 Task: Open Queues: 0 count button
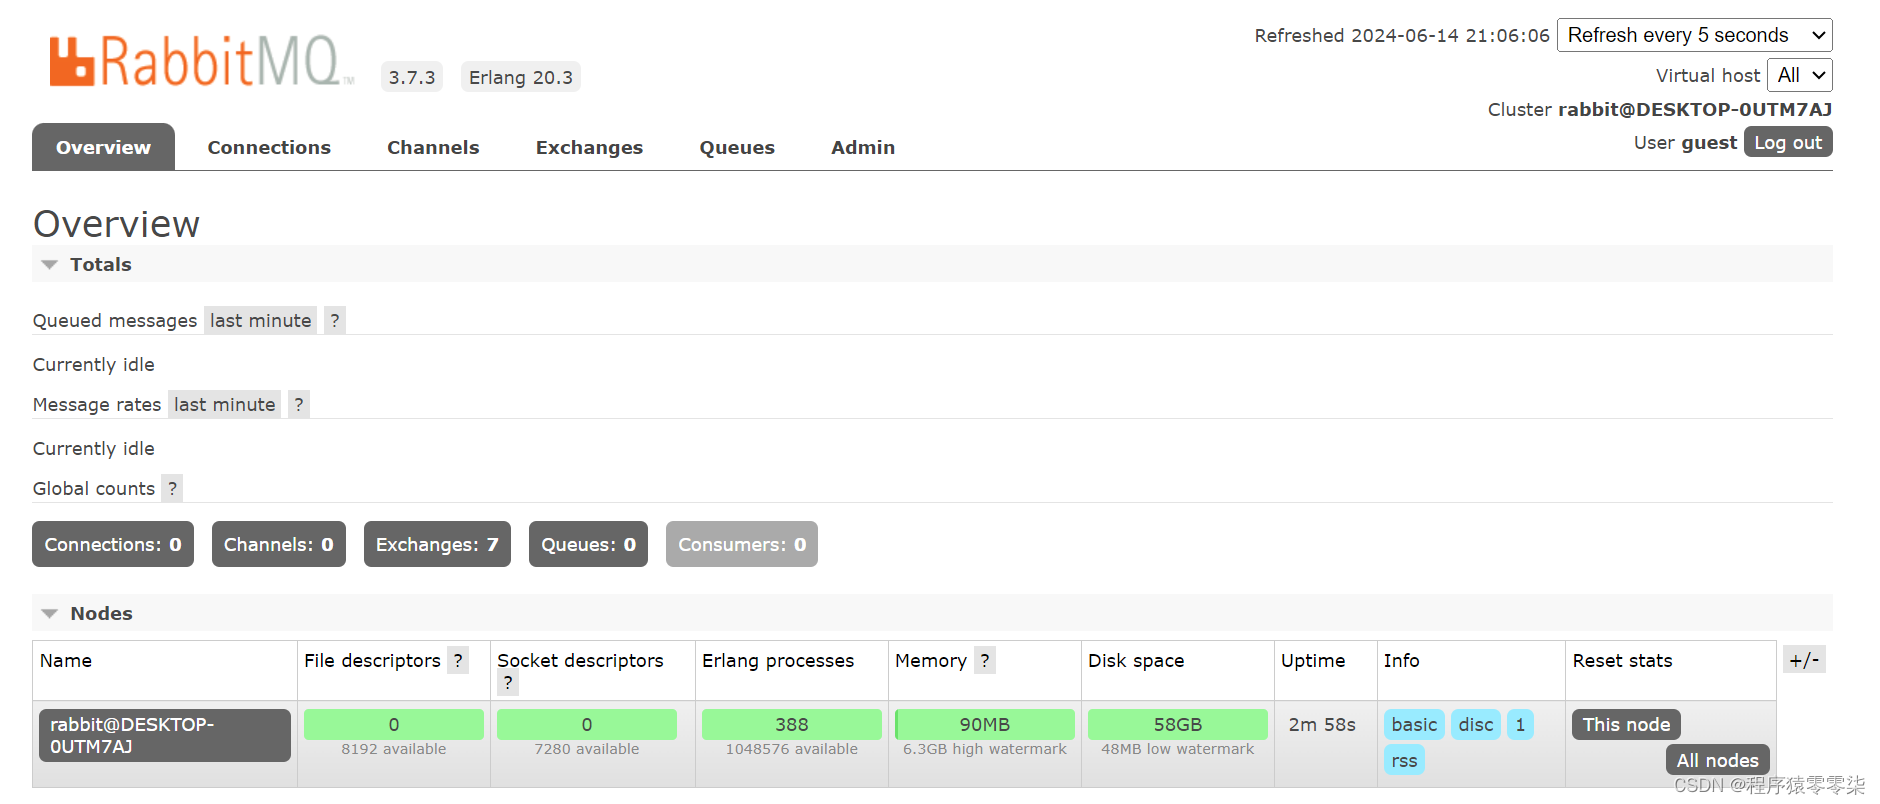click(588, 544)
